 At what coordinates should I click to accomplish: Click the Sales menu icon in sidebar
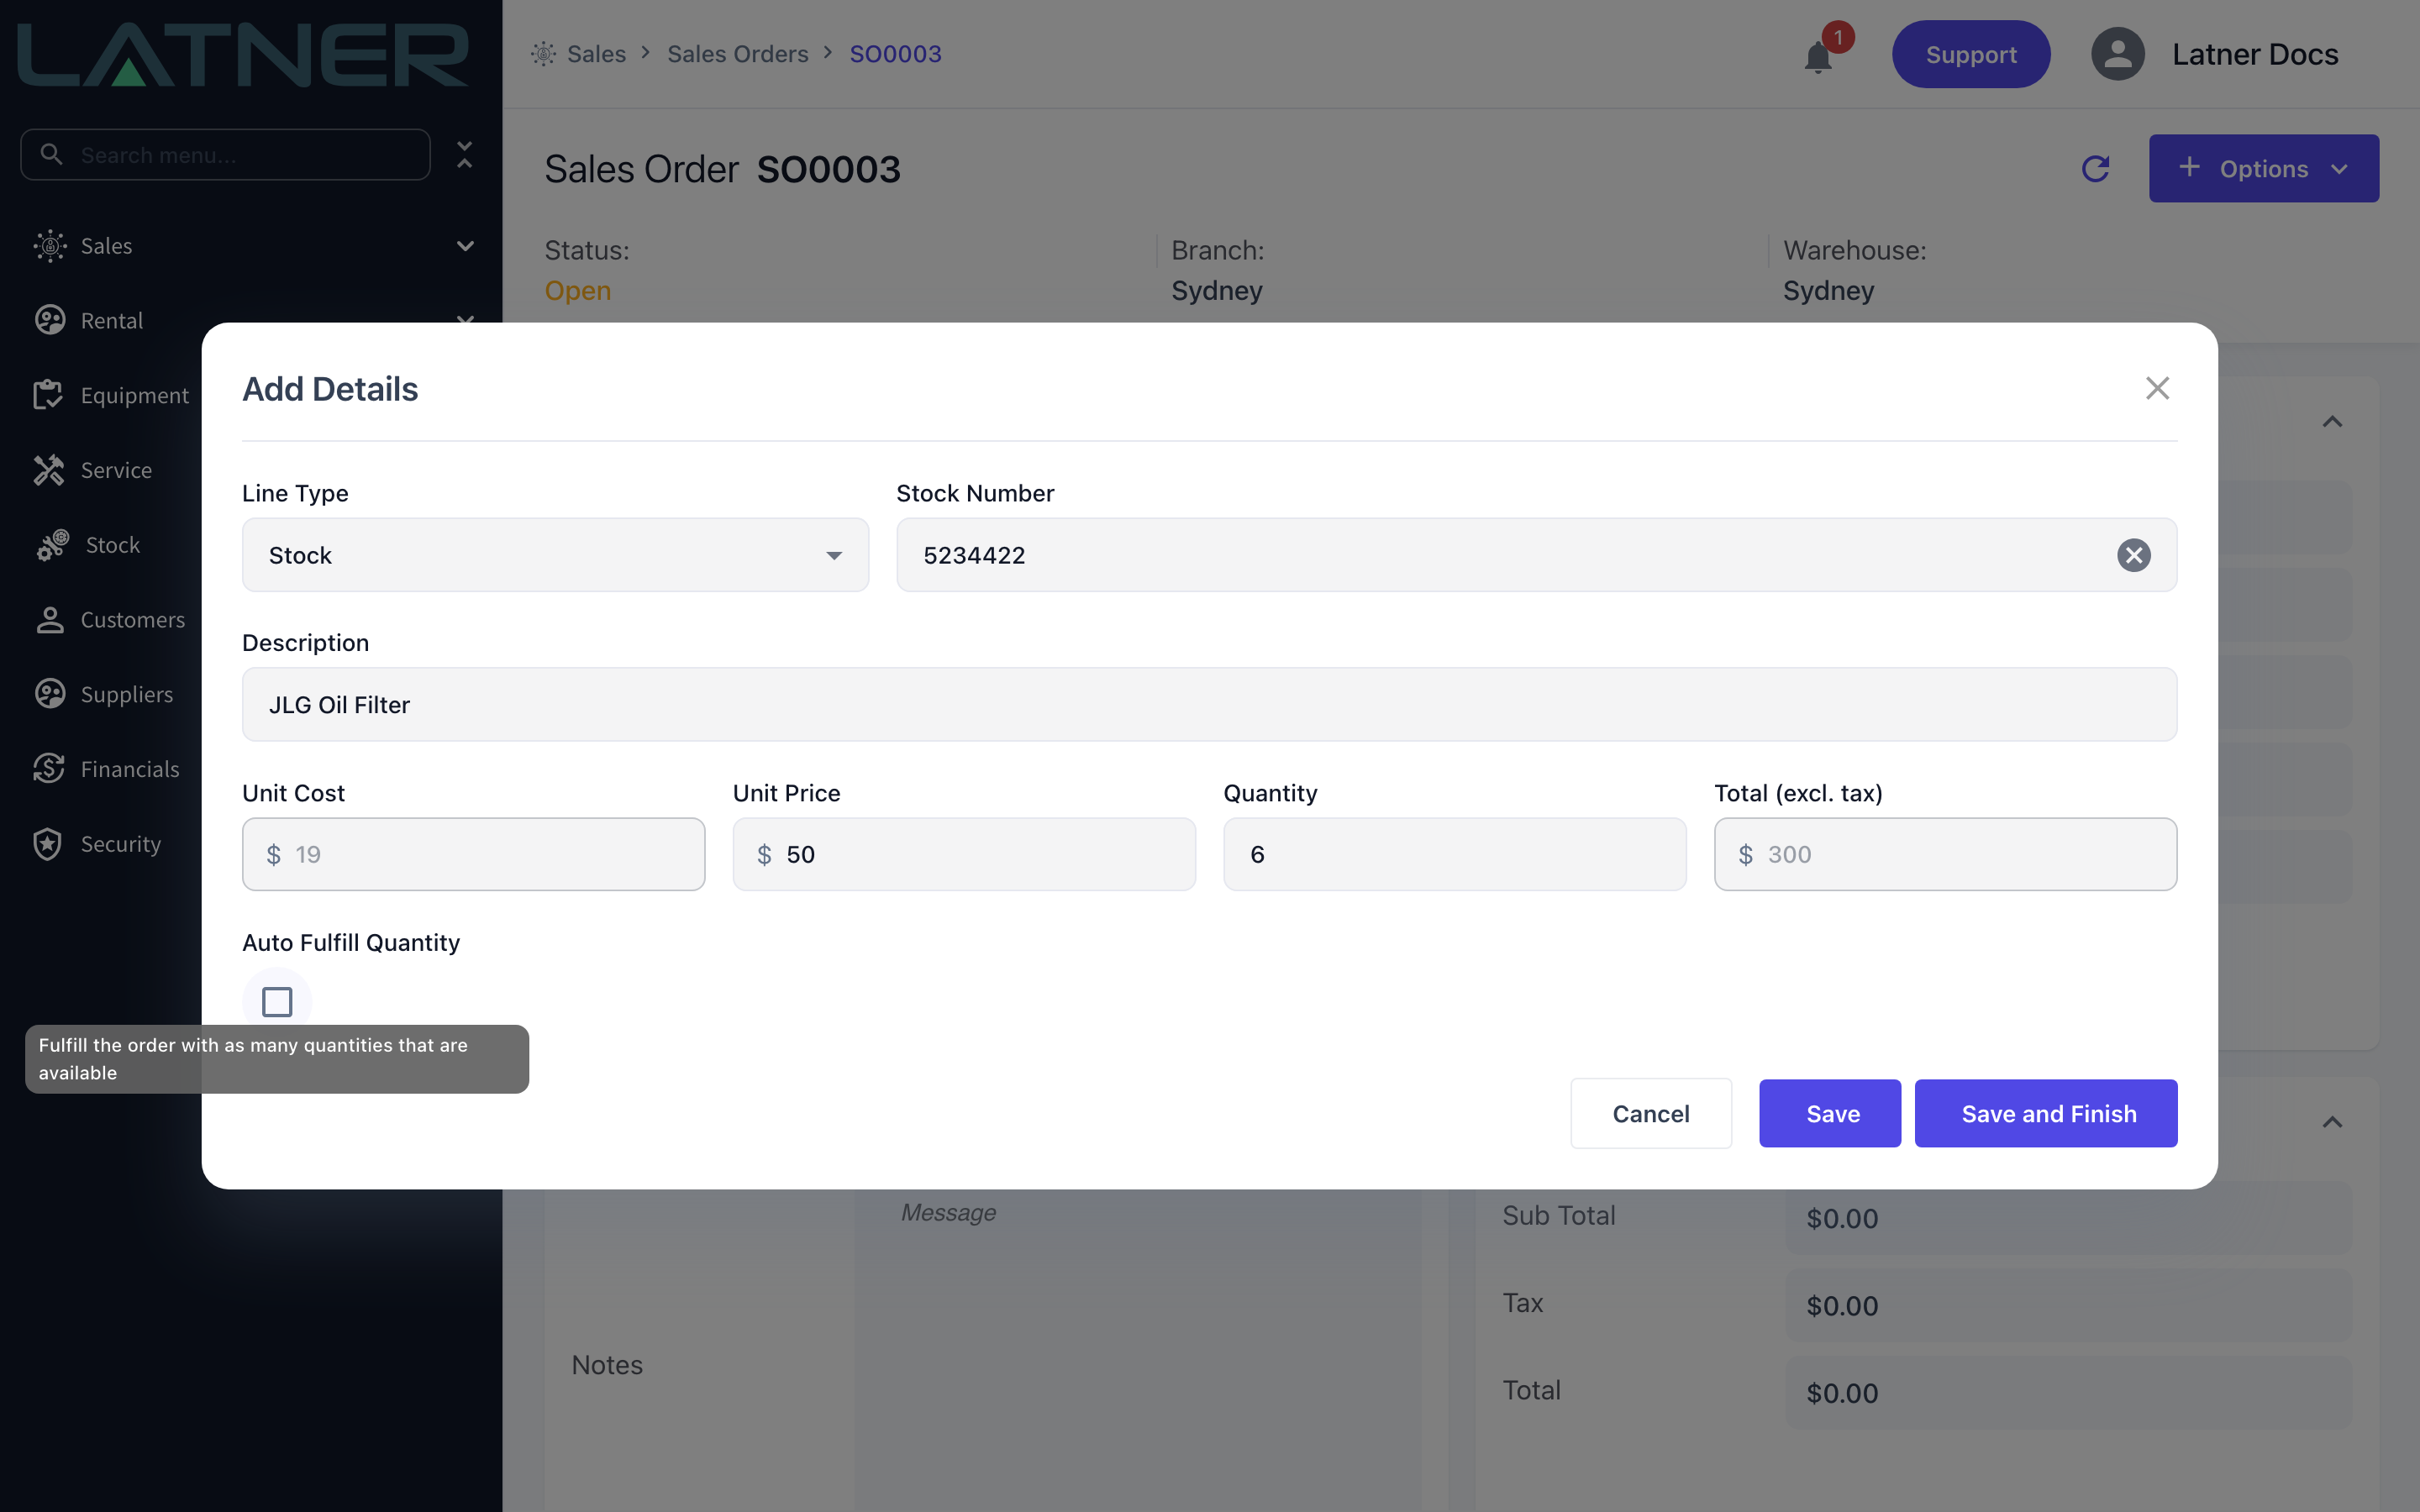tap(50, 246)
